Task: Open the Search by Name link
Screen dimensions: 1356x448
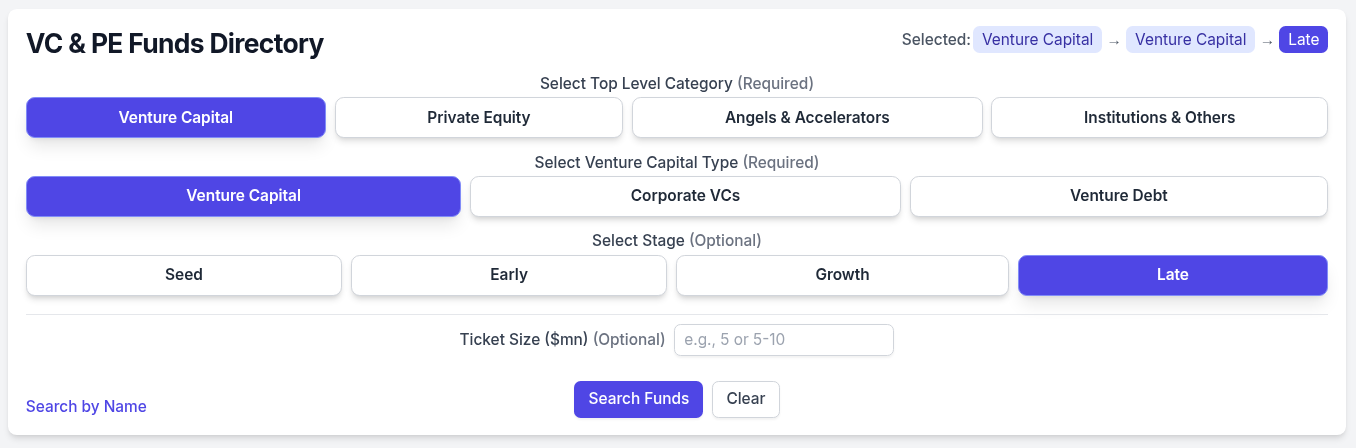Action: coord(86,406)
